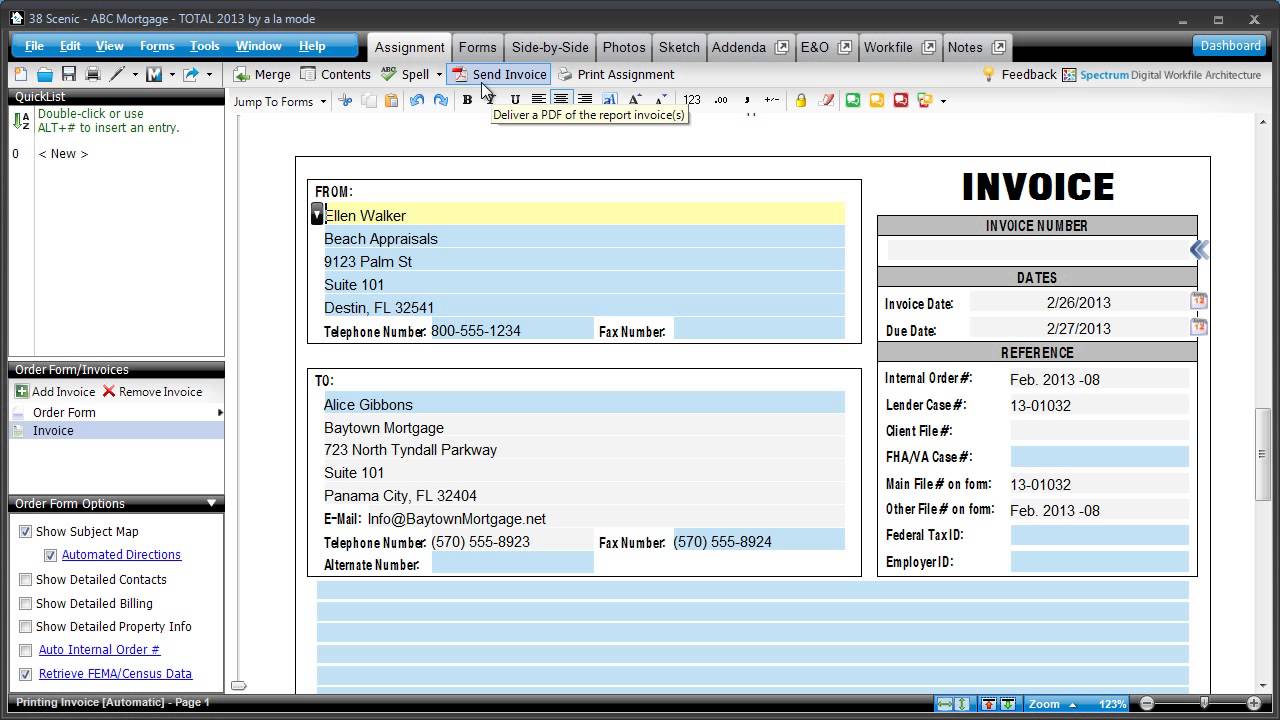Viewport: 1280px width, 720px height.
Task: Check Show Detailed Property Info
Action: click(x=26, y=627)
